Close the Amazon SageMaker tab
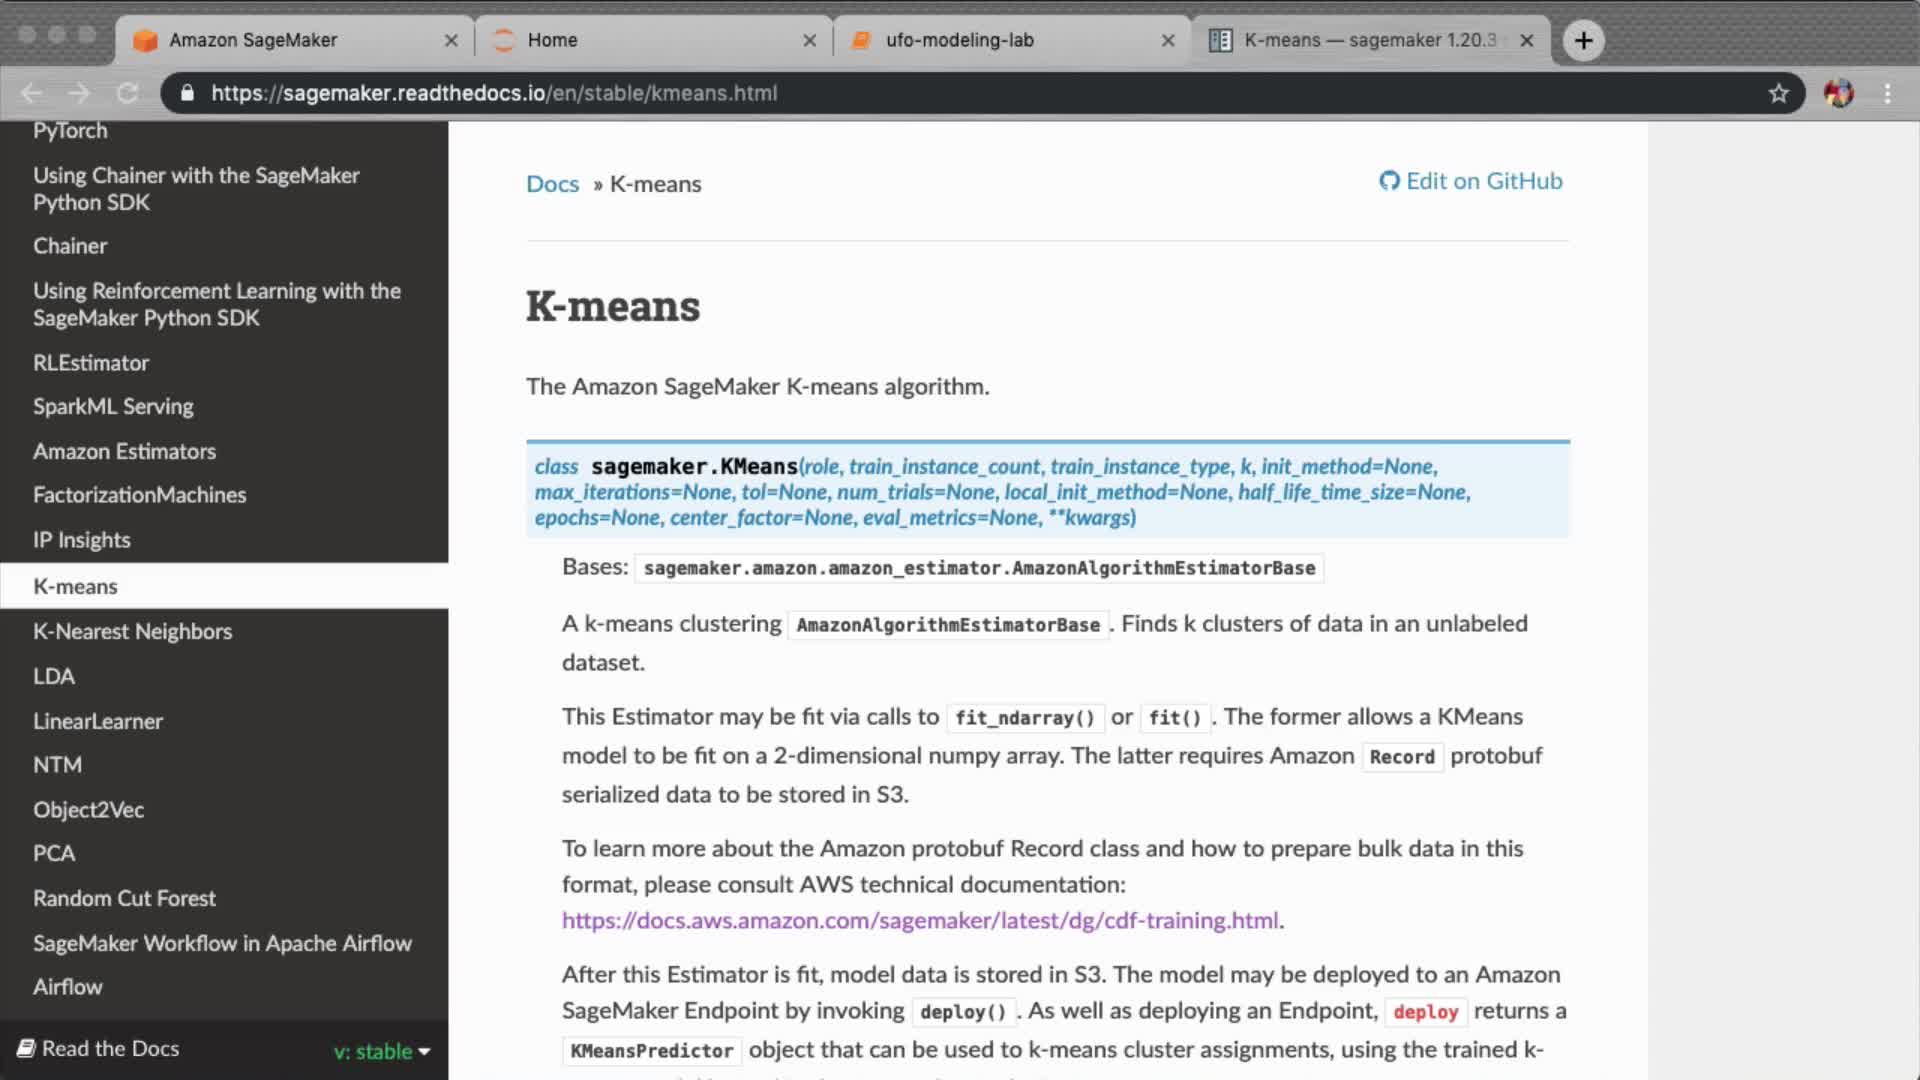The height and width of the screenshot is (1080, 1920). tap(451, 40)
